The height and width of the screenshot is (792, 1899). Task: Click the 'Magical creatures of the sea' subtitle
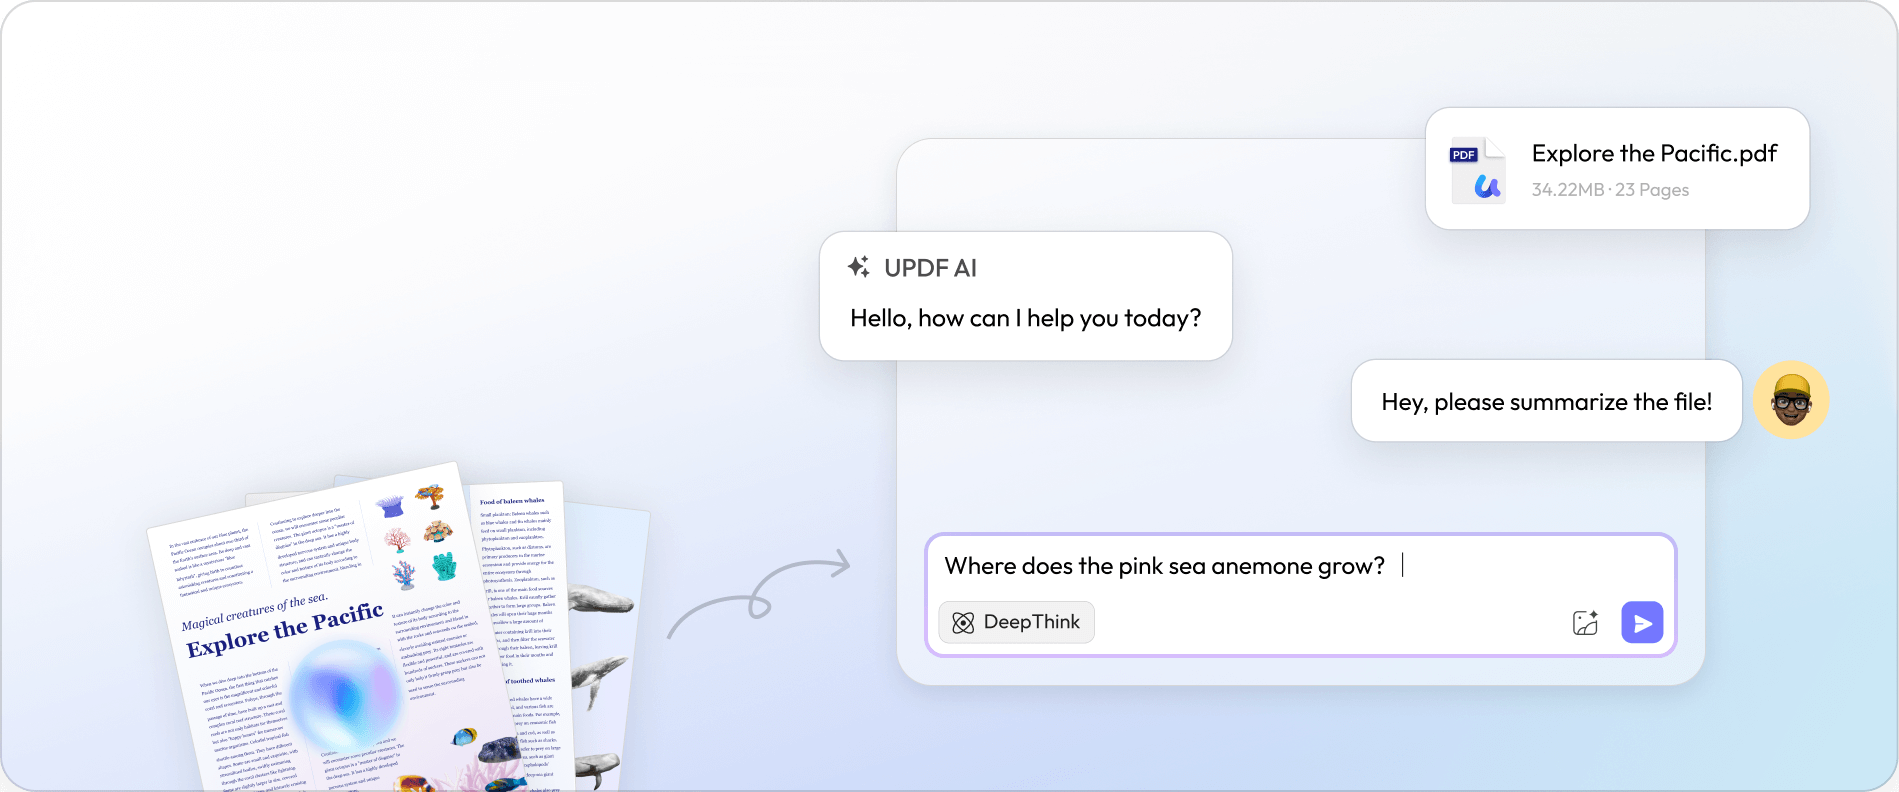pyautogui.click(x=254, y=611)
